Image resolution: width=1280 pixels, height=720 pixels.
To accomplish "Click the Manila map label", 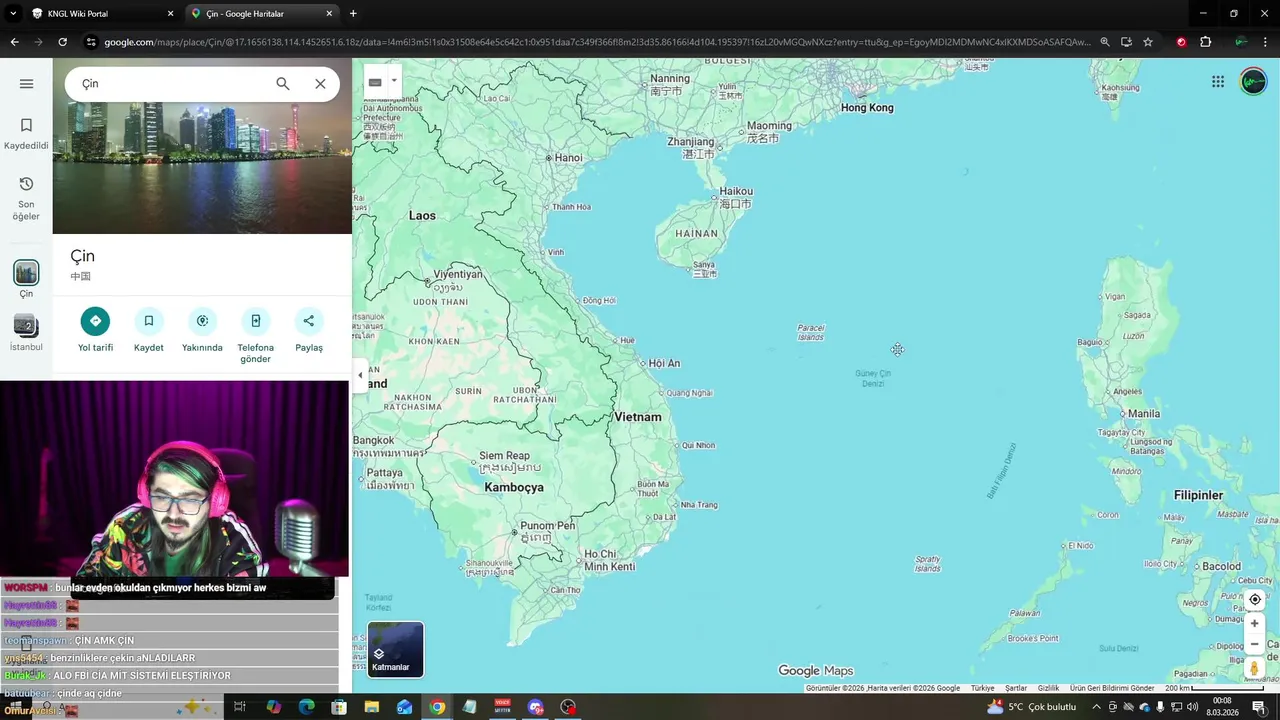I will 1144,414.
